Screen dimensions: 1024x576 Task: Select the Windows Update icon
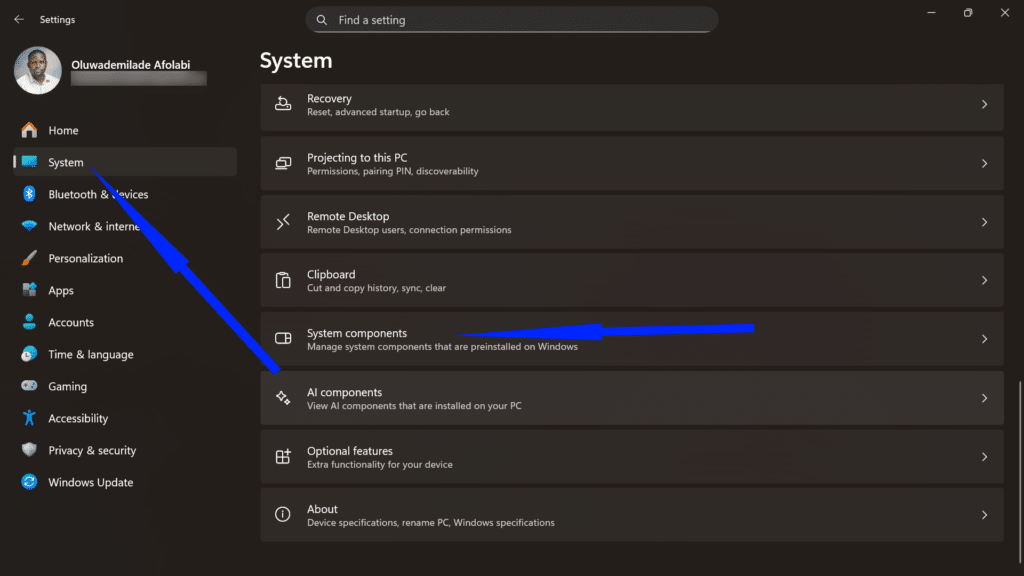[30, 482]
